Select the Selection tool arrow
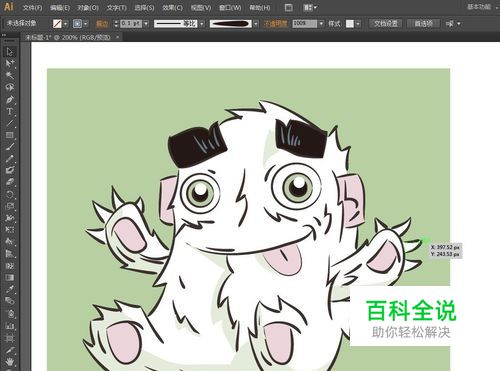Image resolution: width=500 pixels, height=371 pixels. tap(9, 52)
